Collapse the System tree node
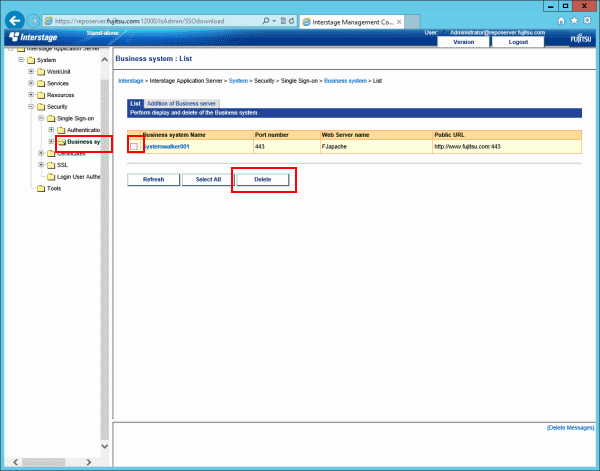Screen dimensions: 600x471 [21, 60]
